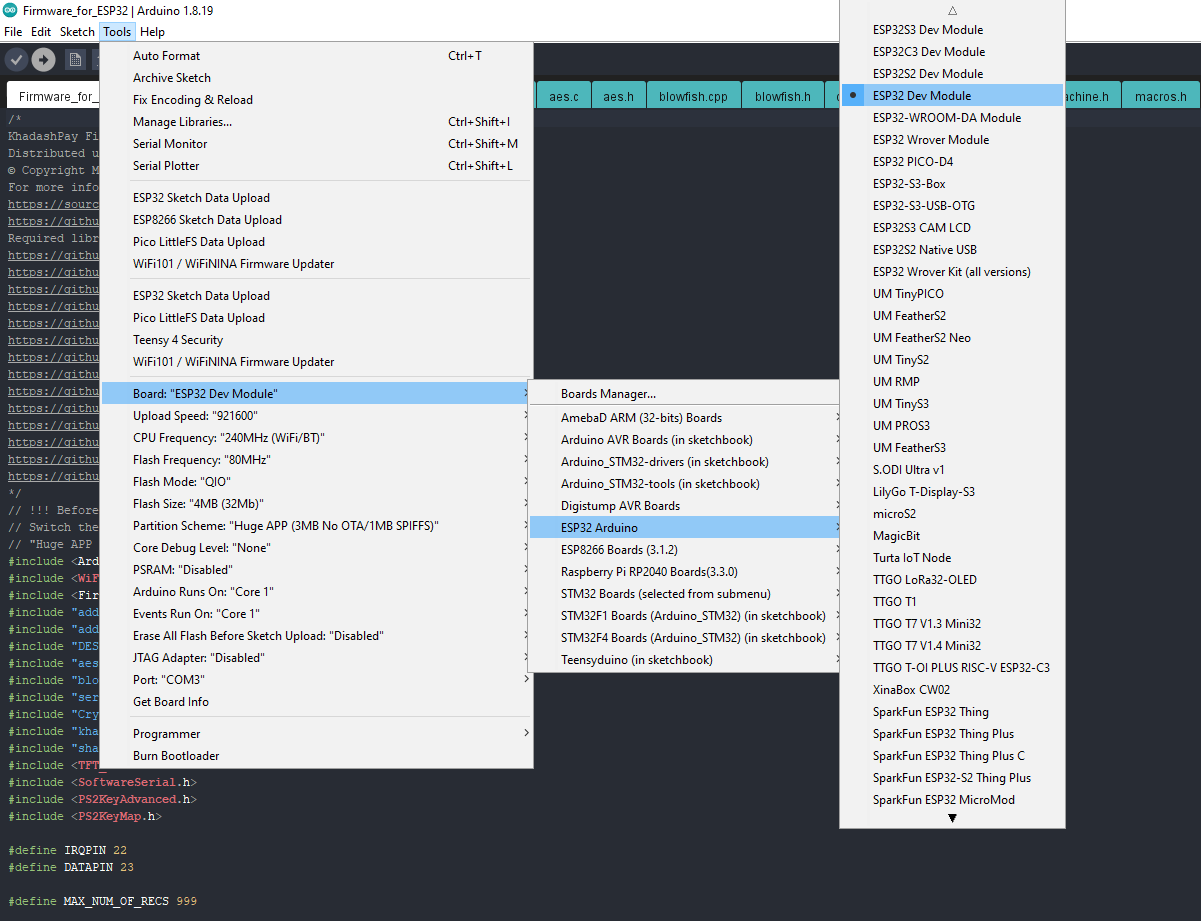The height and width of the screenshot is (921, 1201).
Task: Expand Flash Mode "QIO" submenu
Action: (x=317, y=482)
